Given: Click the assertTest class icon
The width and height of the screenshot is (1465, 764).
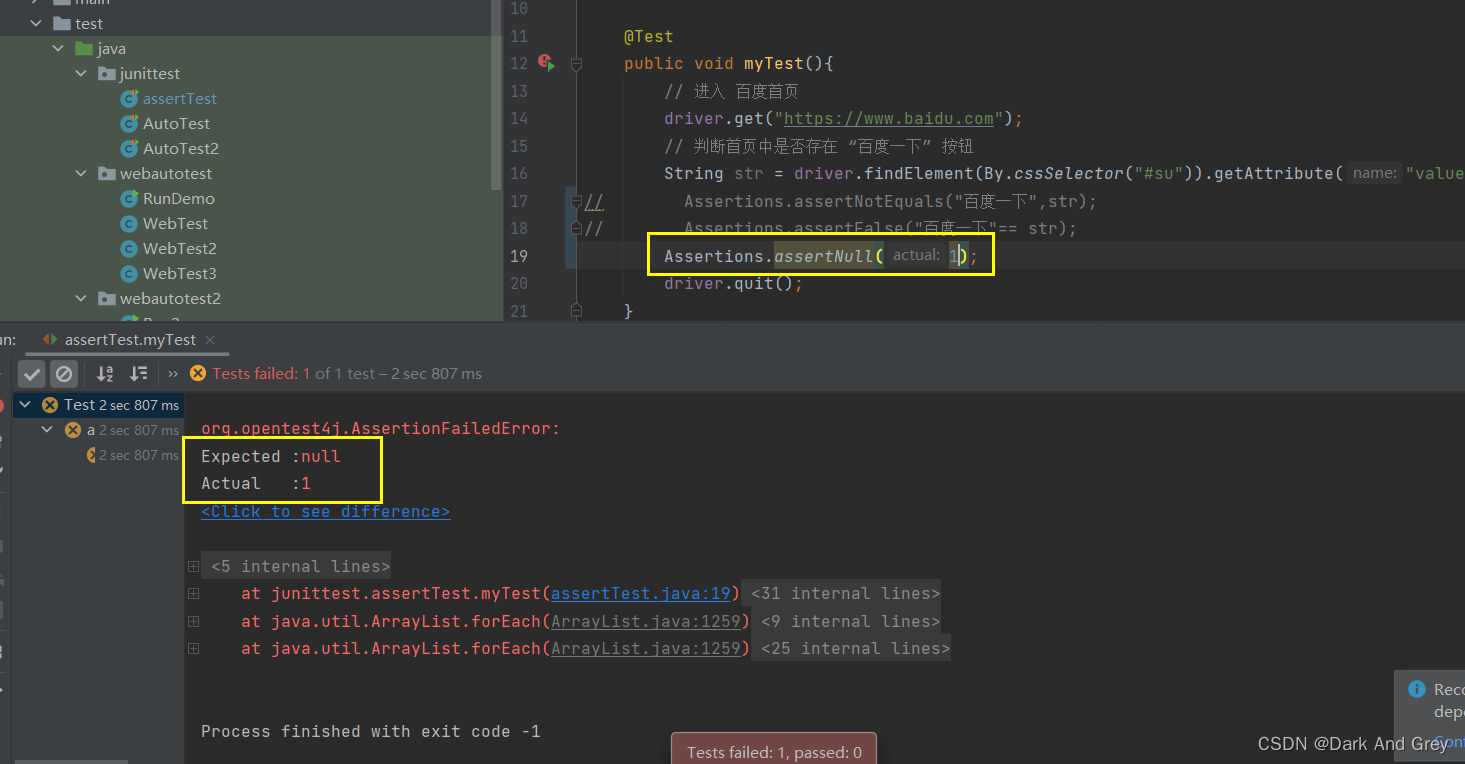Looking at the screenshot, I should [128, 99].
